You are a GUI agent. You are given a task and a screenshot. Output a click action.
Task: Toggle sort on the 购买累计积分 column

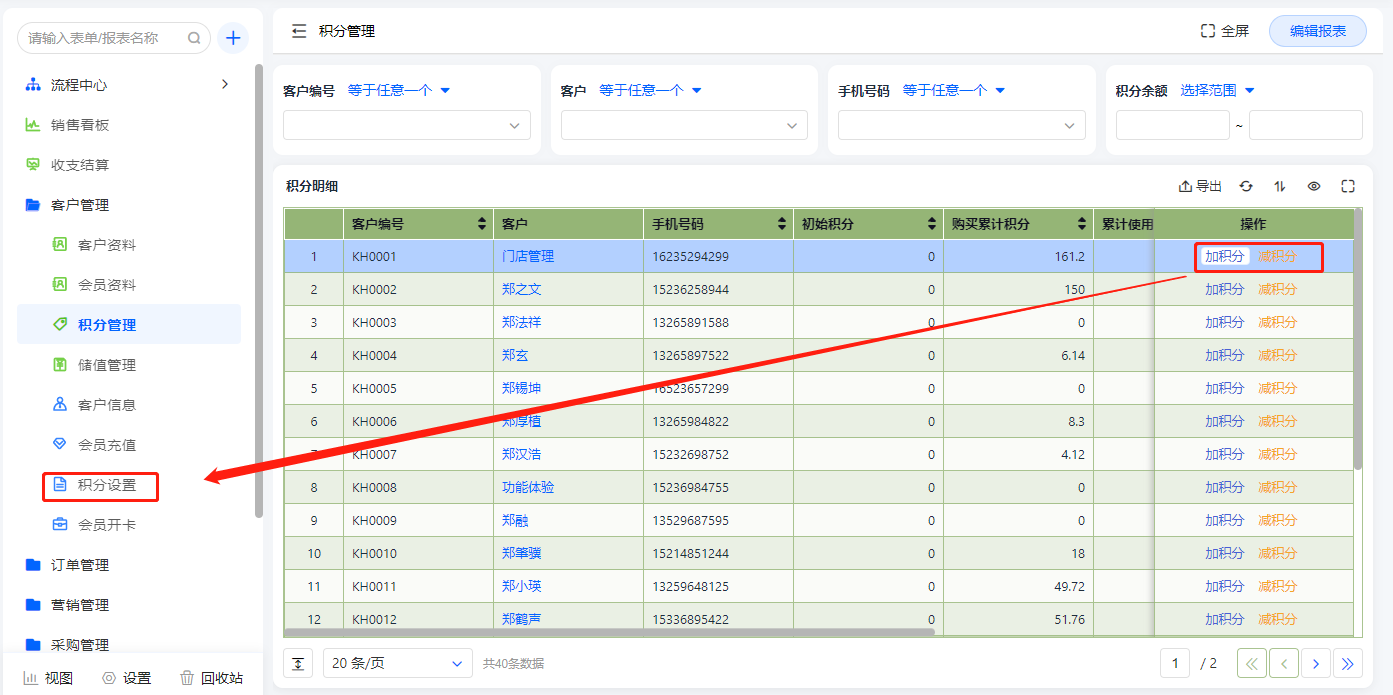[1082, 224]
